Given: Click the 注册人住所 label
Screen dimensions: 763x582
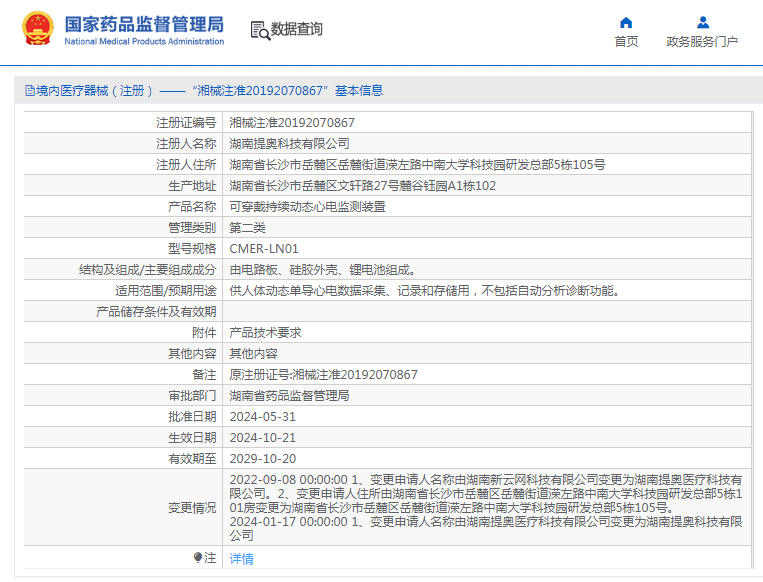Looking at the screenshot, I should (x=186, y=164).
